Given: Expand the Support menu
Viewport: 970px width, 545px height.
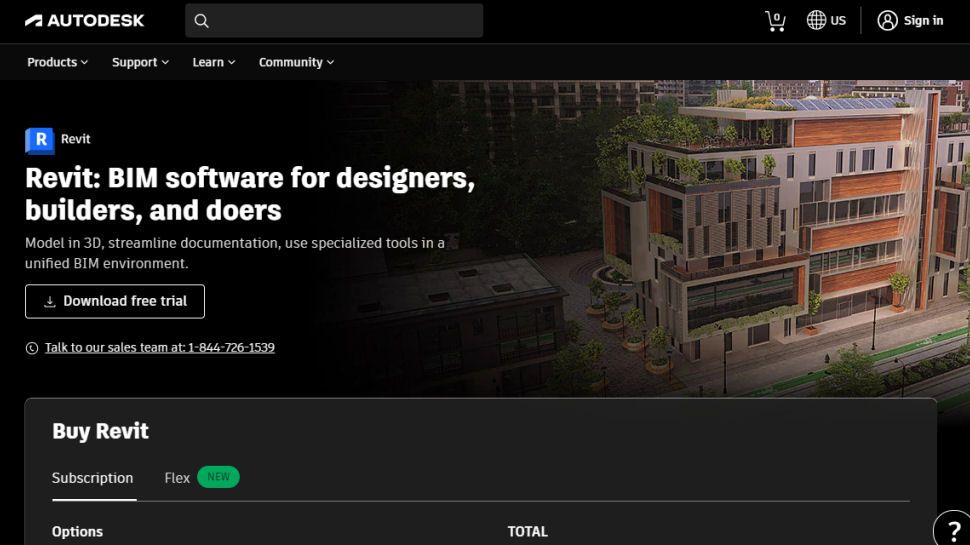Looking at the screenshot, I should pos(140,62).
